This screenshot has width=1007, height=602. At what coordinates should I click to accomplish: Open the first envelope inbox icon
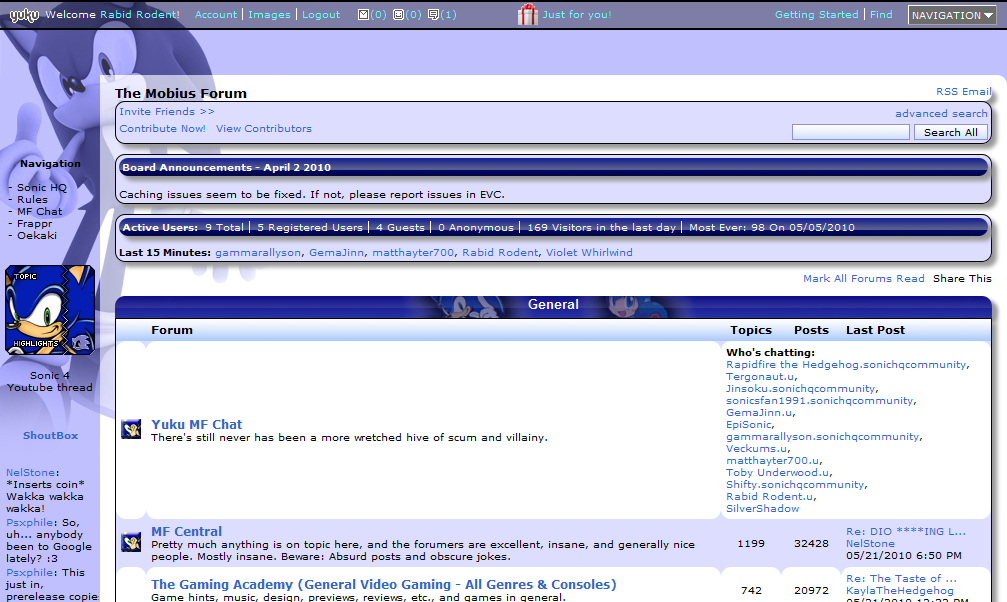(x=363, y=15)
